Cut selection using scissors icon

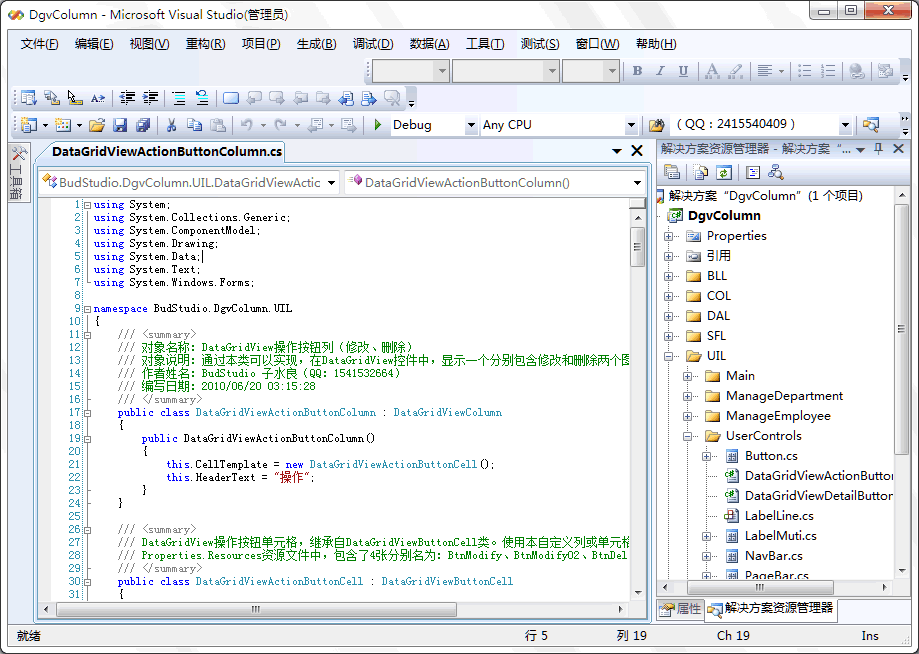171,125
